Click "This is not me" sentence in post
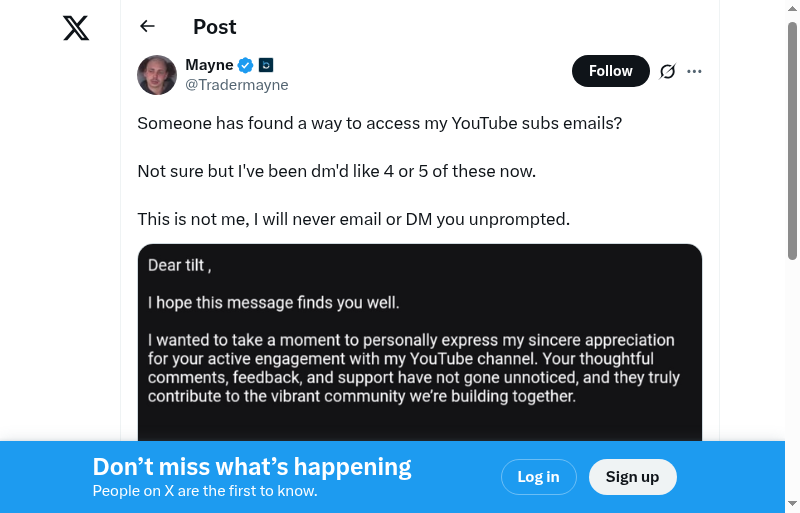The height and width of the screenshot is (513, 800). click(353, 219)
